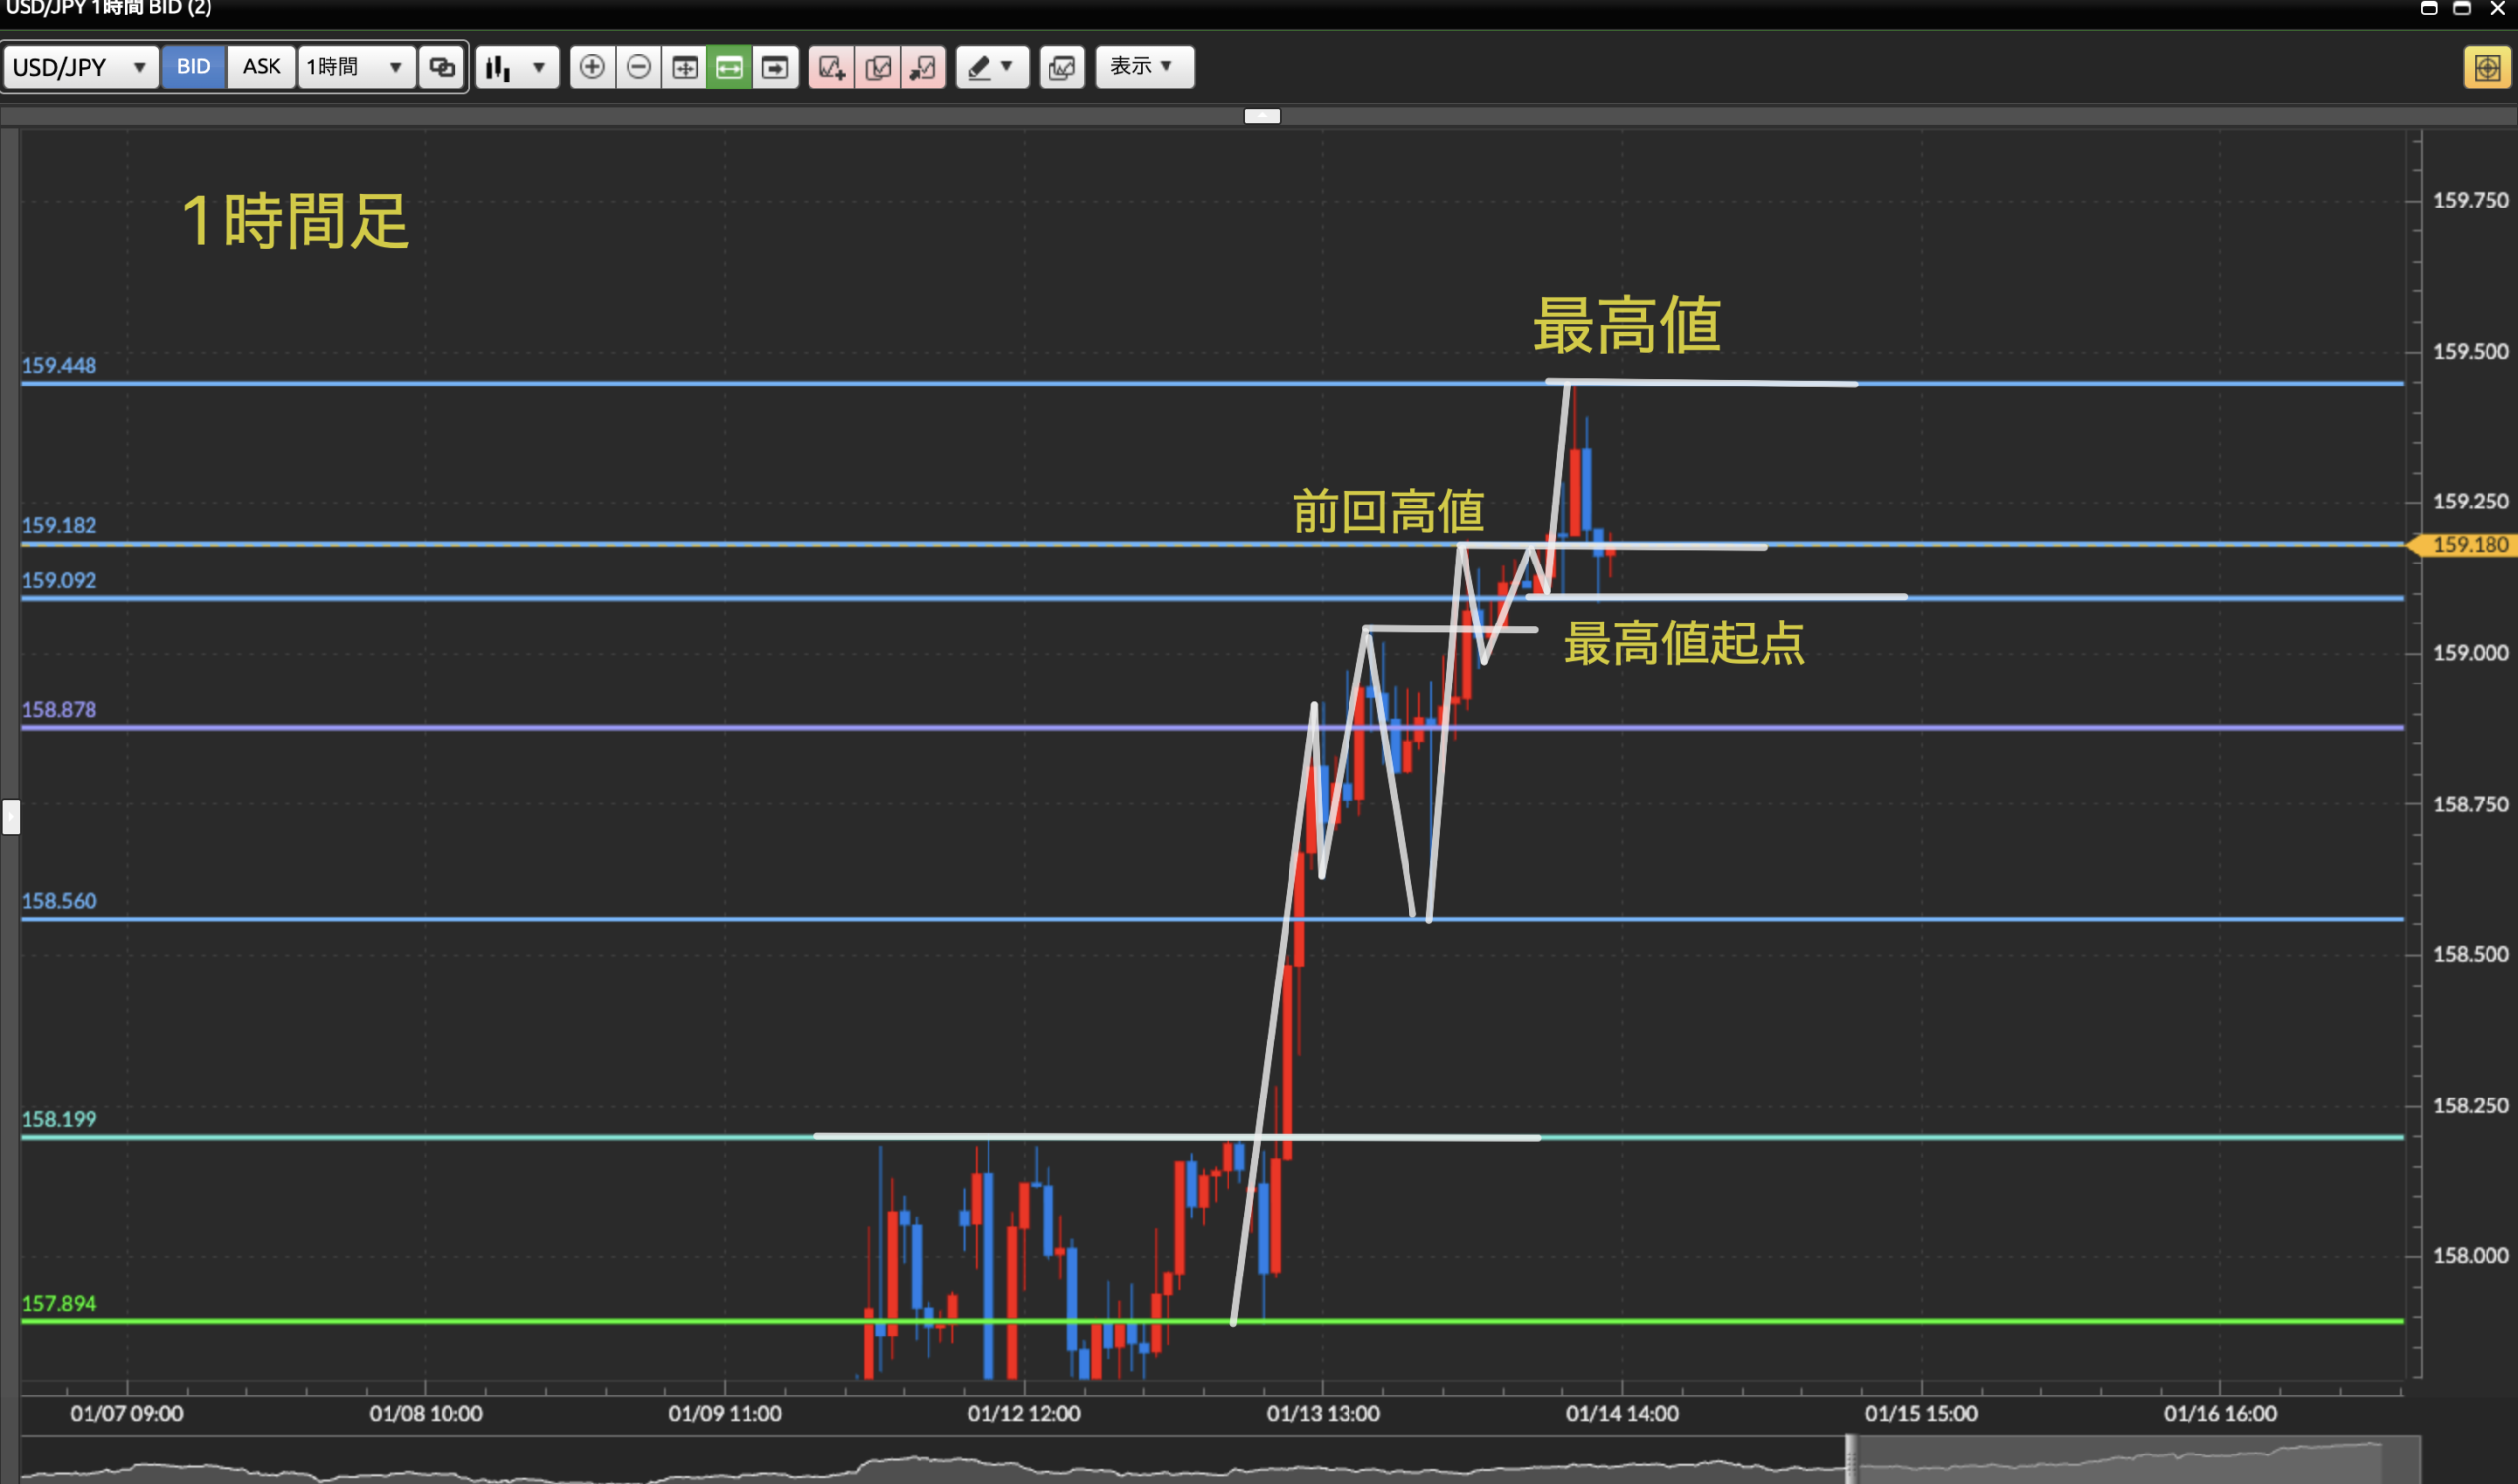Click the add new chart icon
This screenshot has height=1484, width=2518.
[x=832, y=67]
